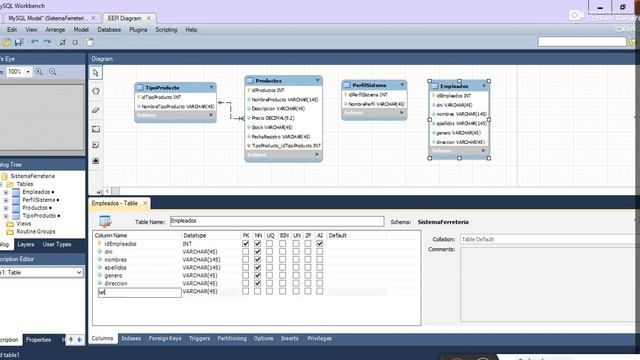Undo last action in toolbar
640x360 pixels.
(35, 42)
